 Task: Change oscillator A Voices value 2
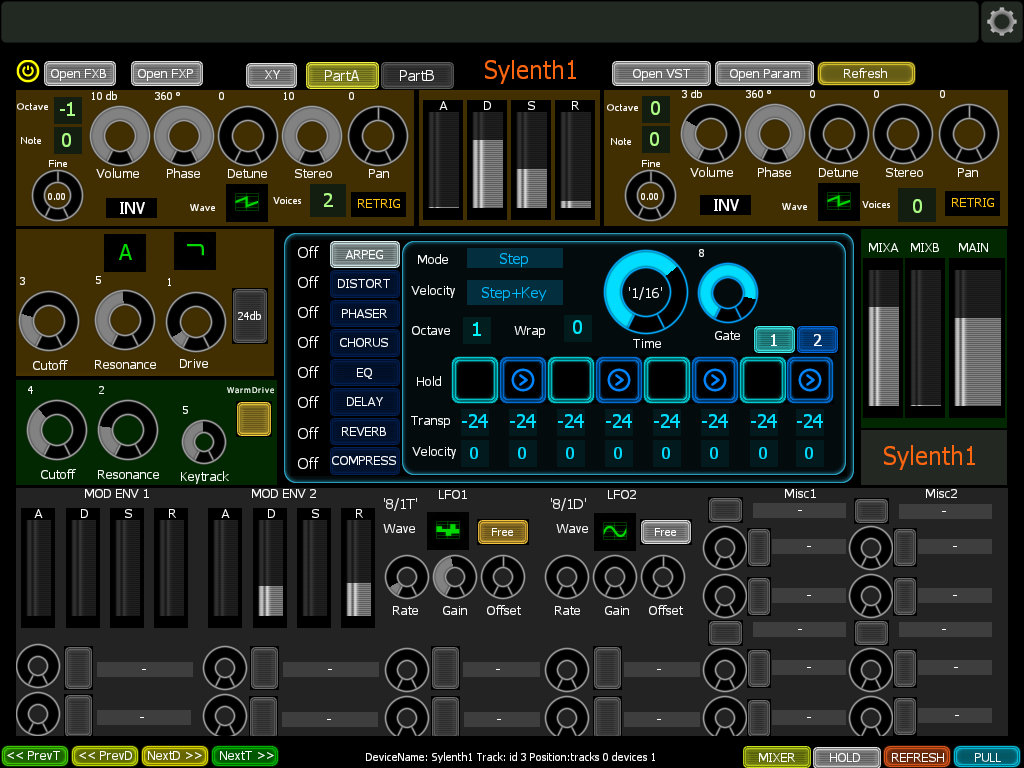[x=328, y=200]
